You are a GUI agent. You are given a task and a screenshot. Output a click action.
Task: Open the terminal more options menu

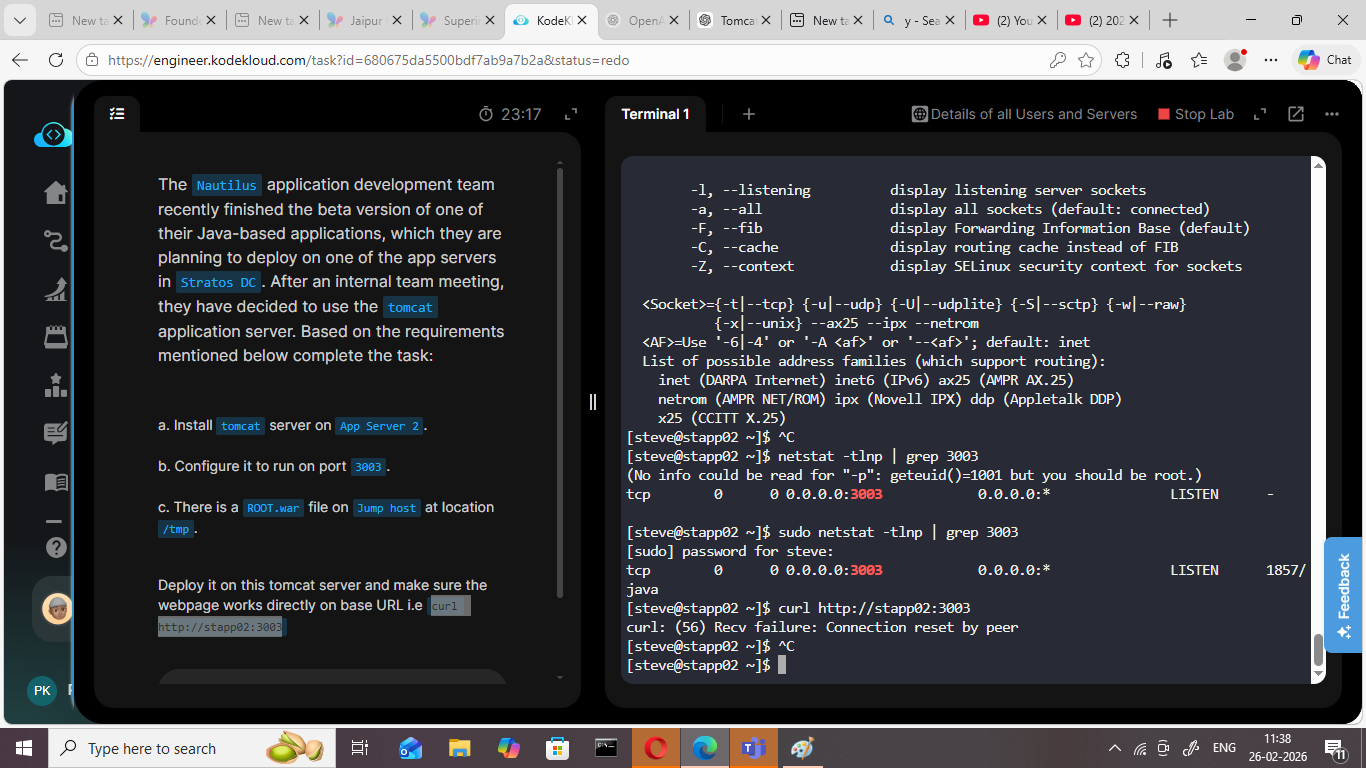(1331, 114)
